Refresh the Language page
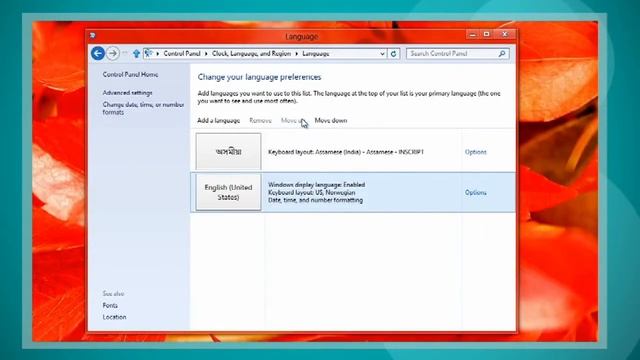Screen dimensions: 640x360 (393, 53)
